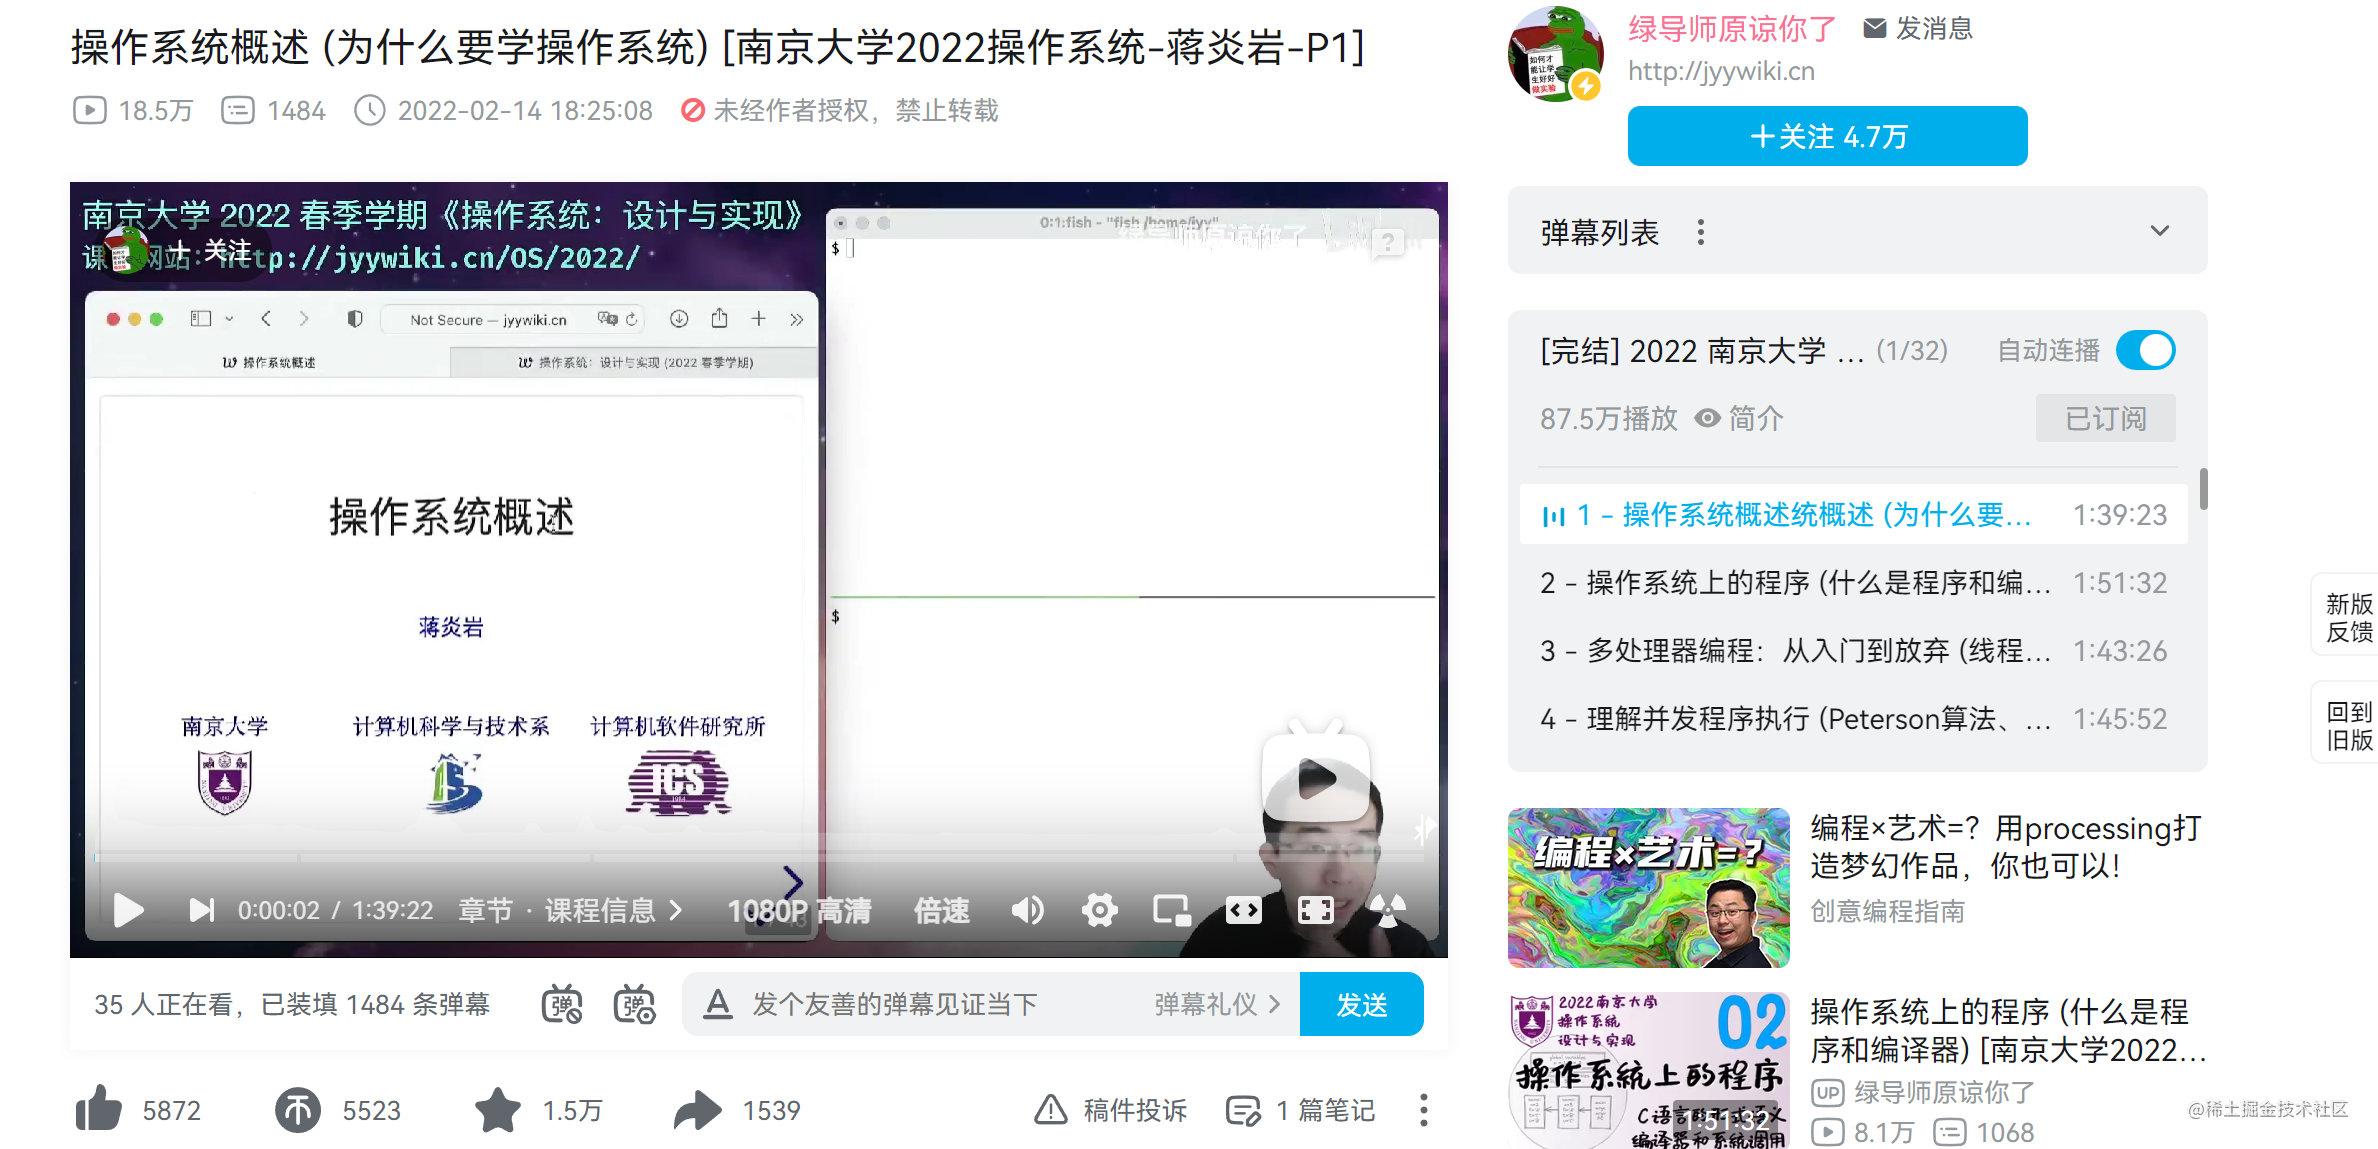
Task: Give a coin using the coin icon
Action: (296, 1110)
